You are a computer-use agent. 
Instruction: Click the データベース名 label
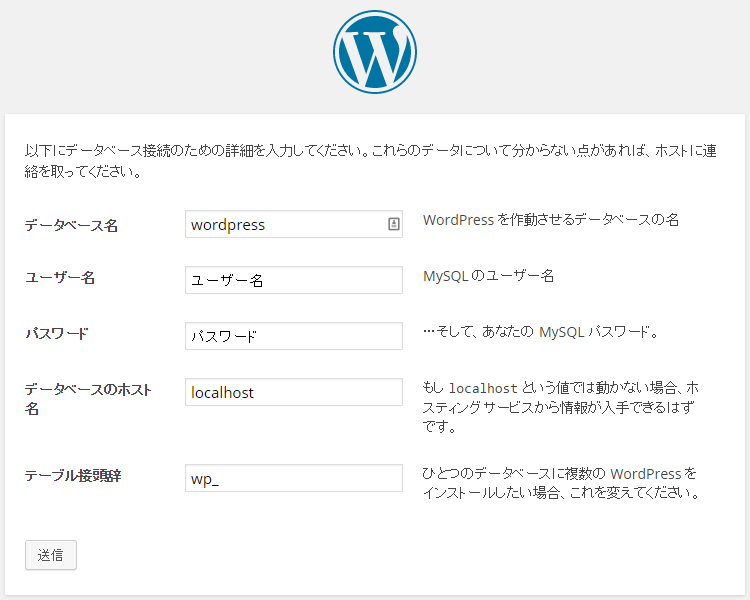[71, 225]
